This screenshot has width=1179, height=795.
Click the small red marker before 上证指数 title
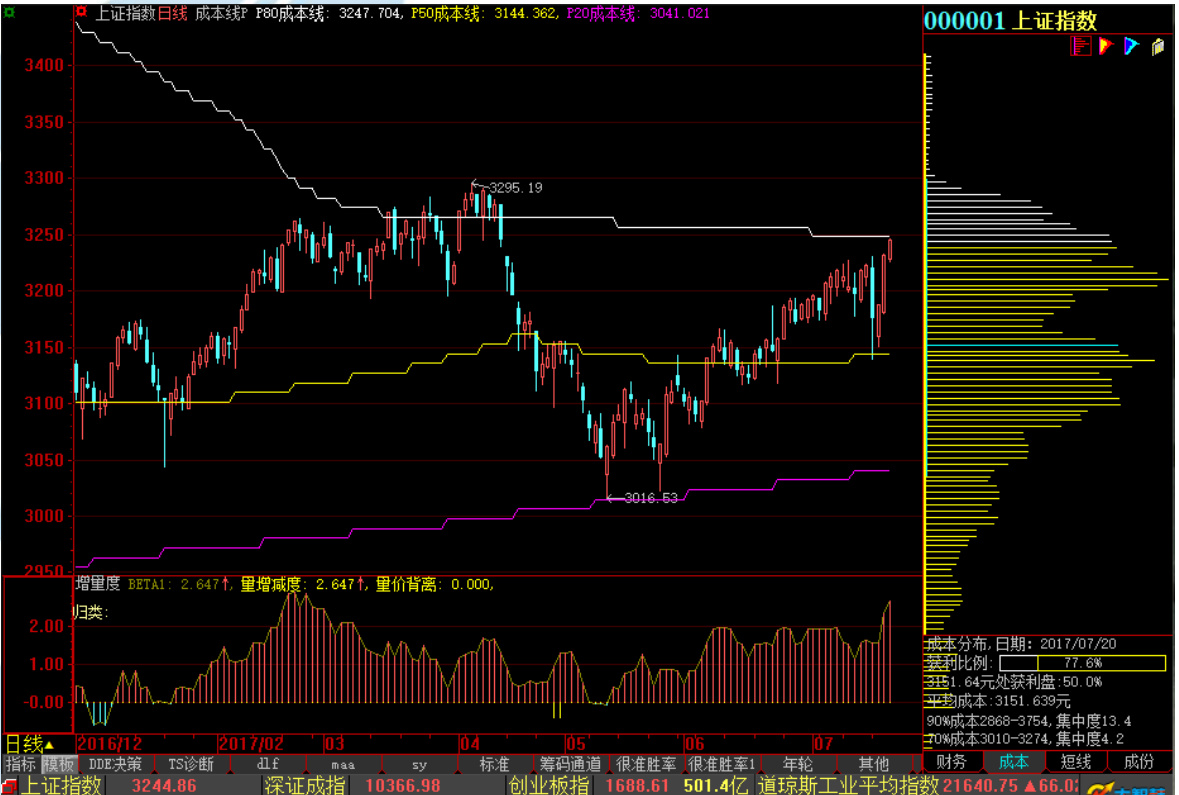tap(81, 13)
